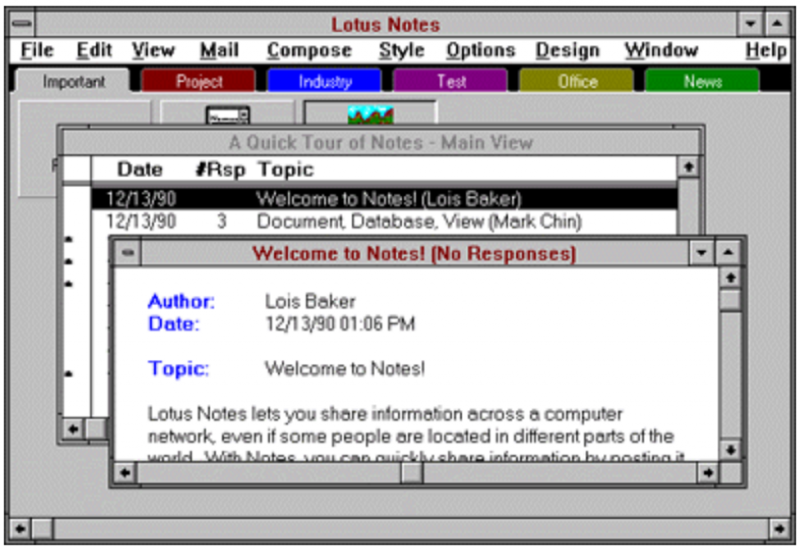This screenshot has width=800, height=551.
Task: Click document scroll up arrow in Welcome window
Action: pyautogui.click(x=730, y=278)
